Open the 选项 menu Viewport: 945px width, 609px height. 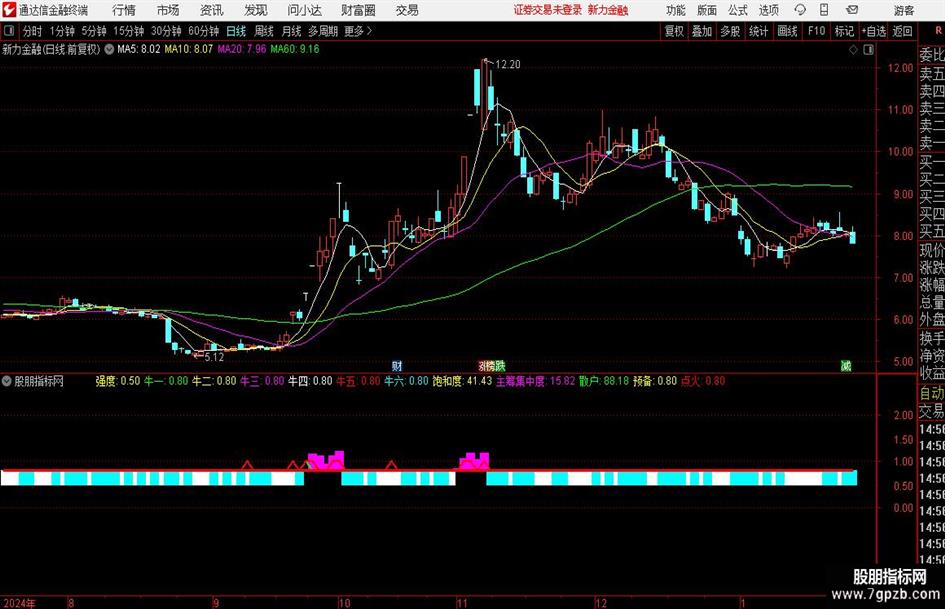768,10
